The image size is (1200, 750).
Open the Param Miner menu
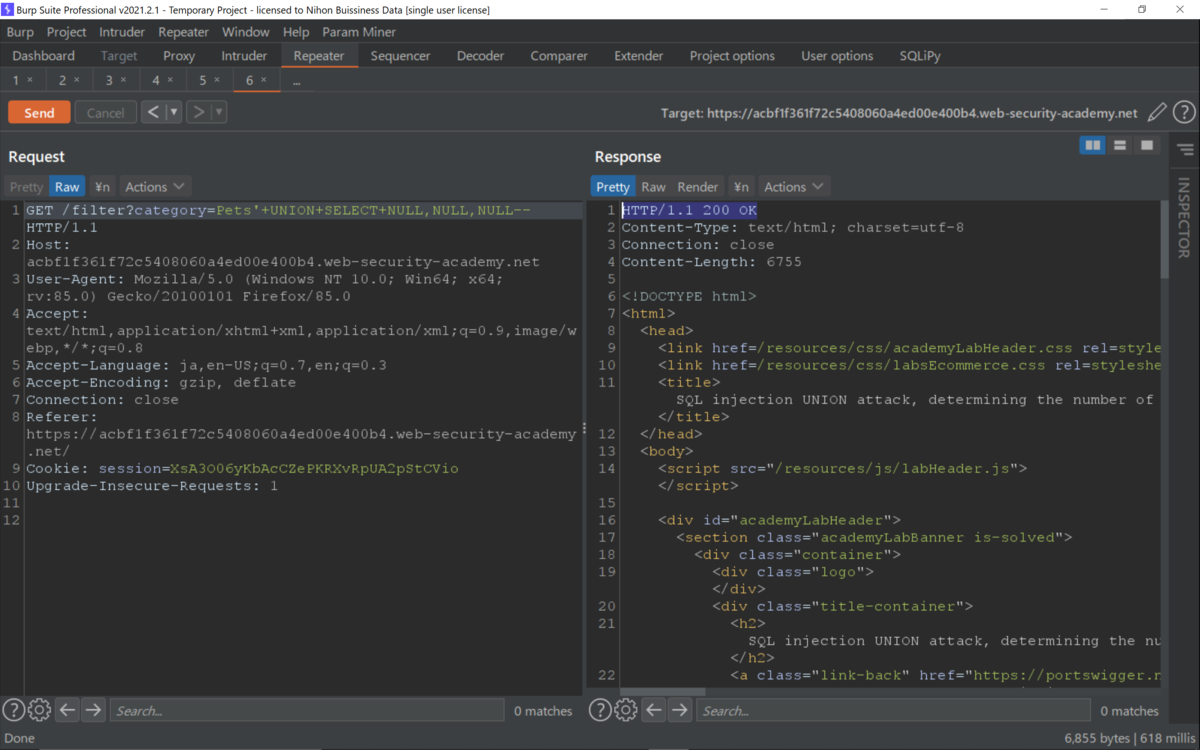pos(359,32)
